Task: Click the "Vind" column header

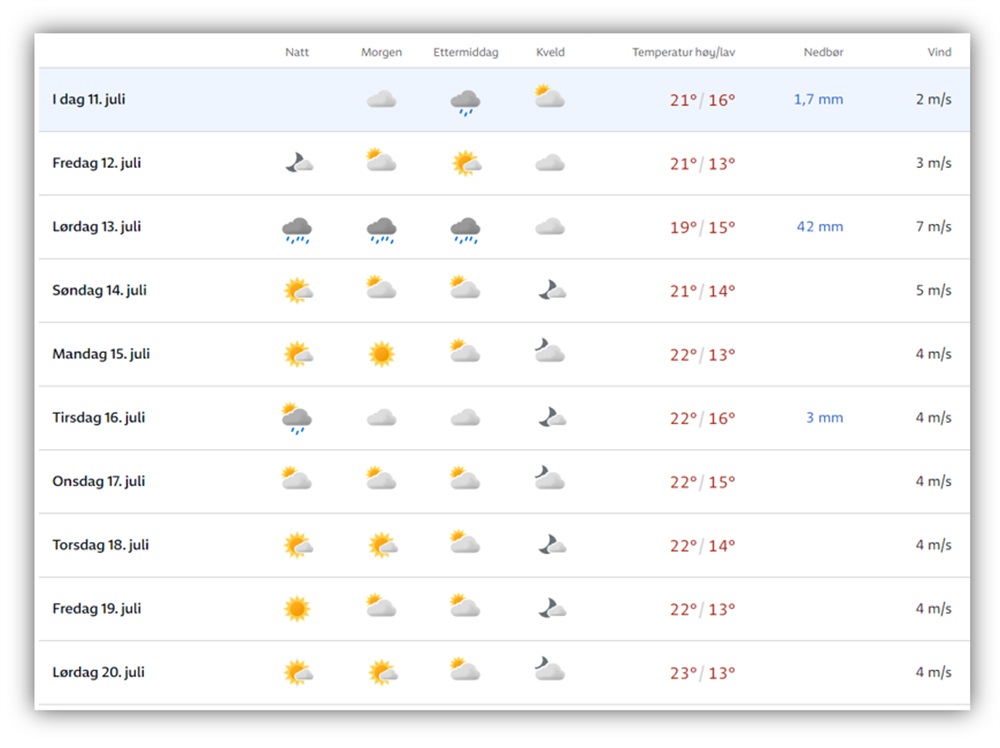Action: 939,52
